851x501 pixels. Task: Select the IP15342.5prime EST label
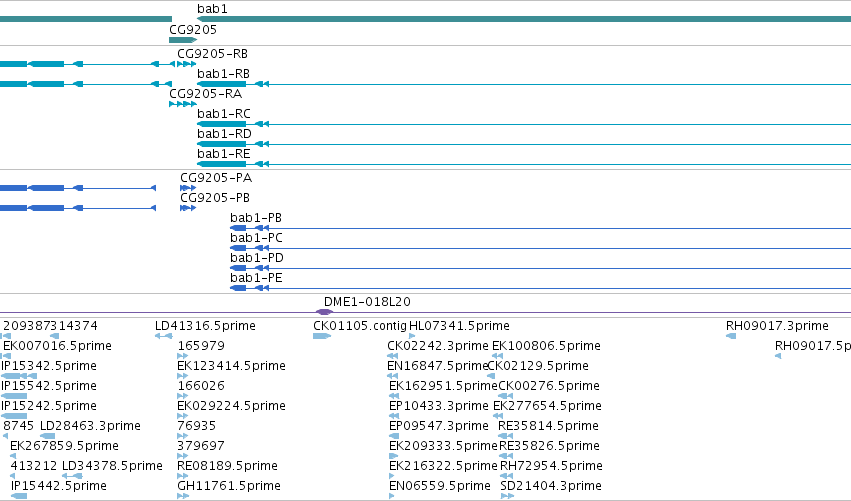tap(49, 366)
